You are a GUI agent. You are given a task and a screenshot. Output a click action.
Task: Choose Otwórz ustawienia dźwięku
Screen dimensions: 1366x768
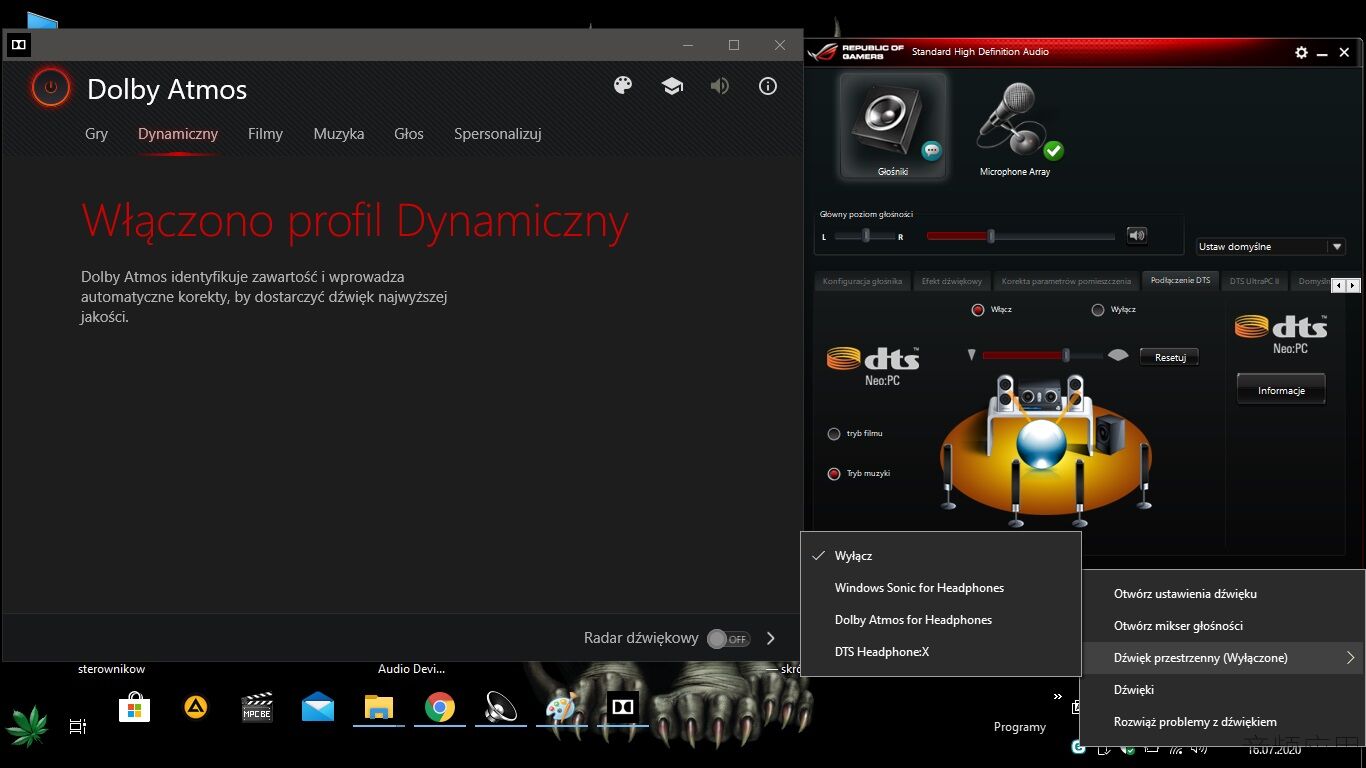(1223, 594)
